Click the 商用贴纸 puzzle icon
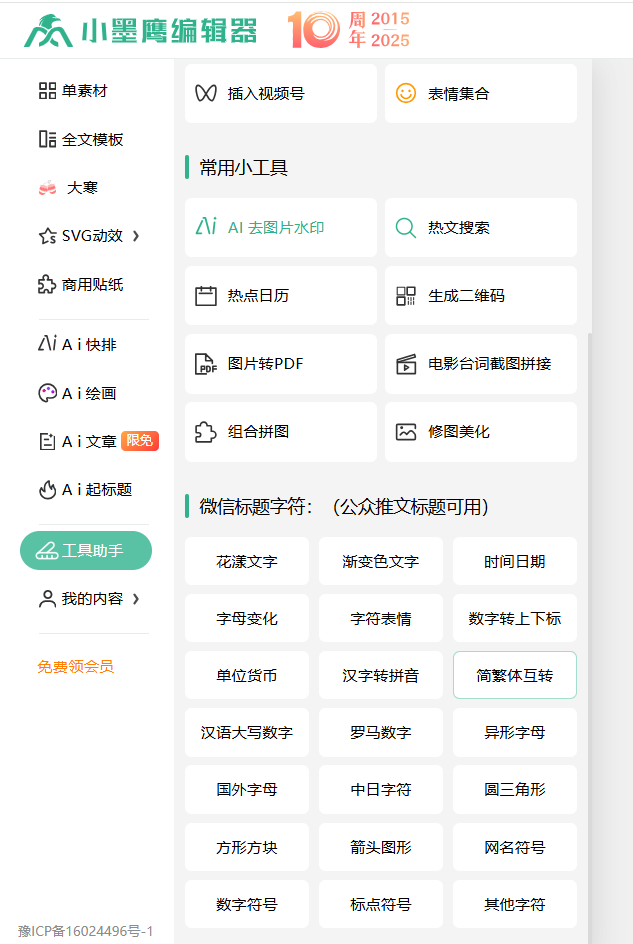 point(47,284)
